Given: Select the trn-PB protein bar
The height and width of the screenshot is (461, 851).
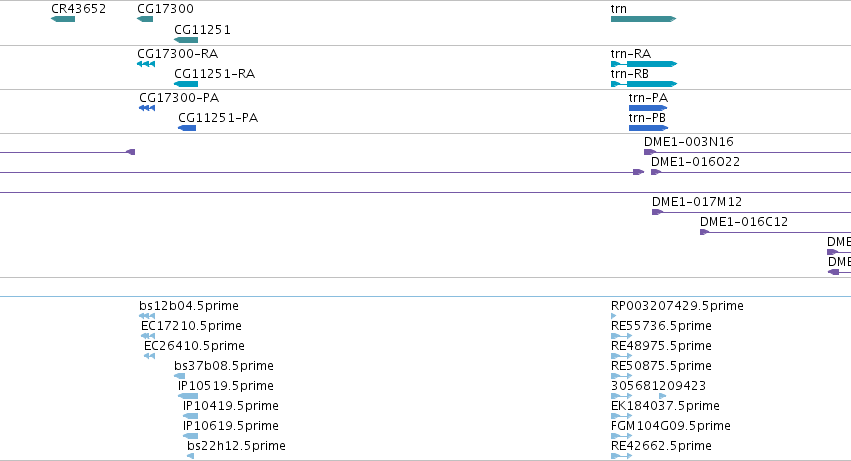Looking at the screenshot, I should coord(648,128).
